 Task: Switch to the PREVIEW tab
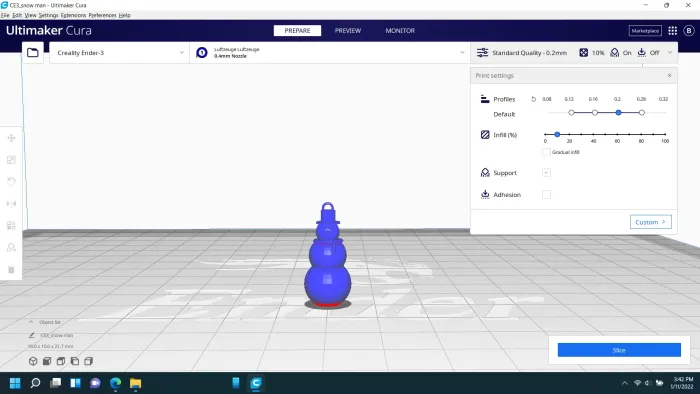click(x=348, y=30)
